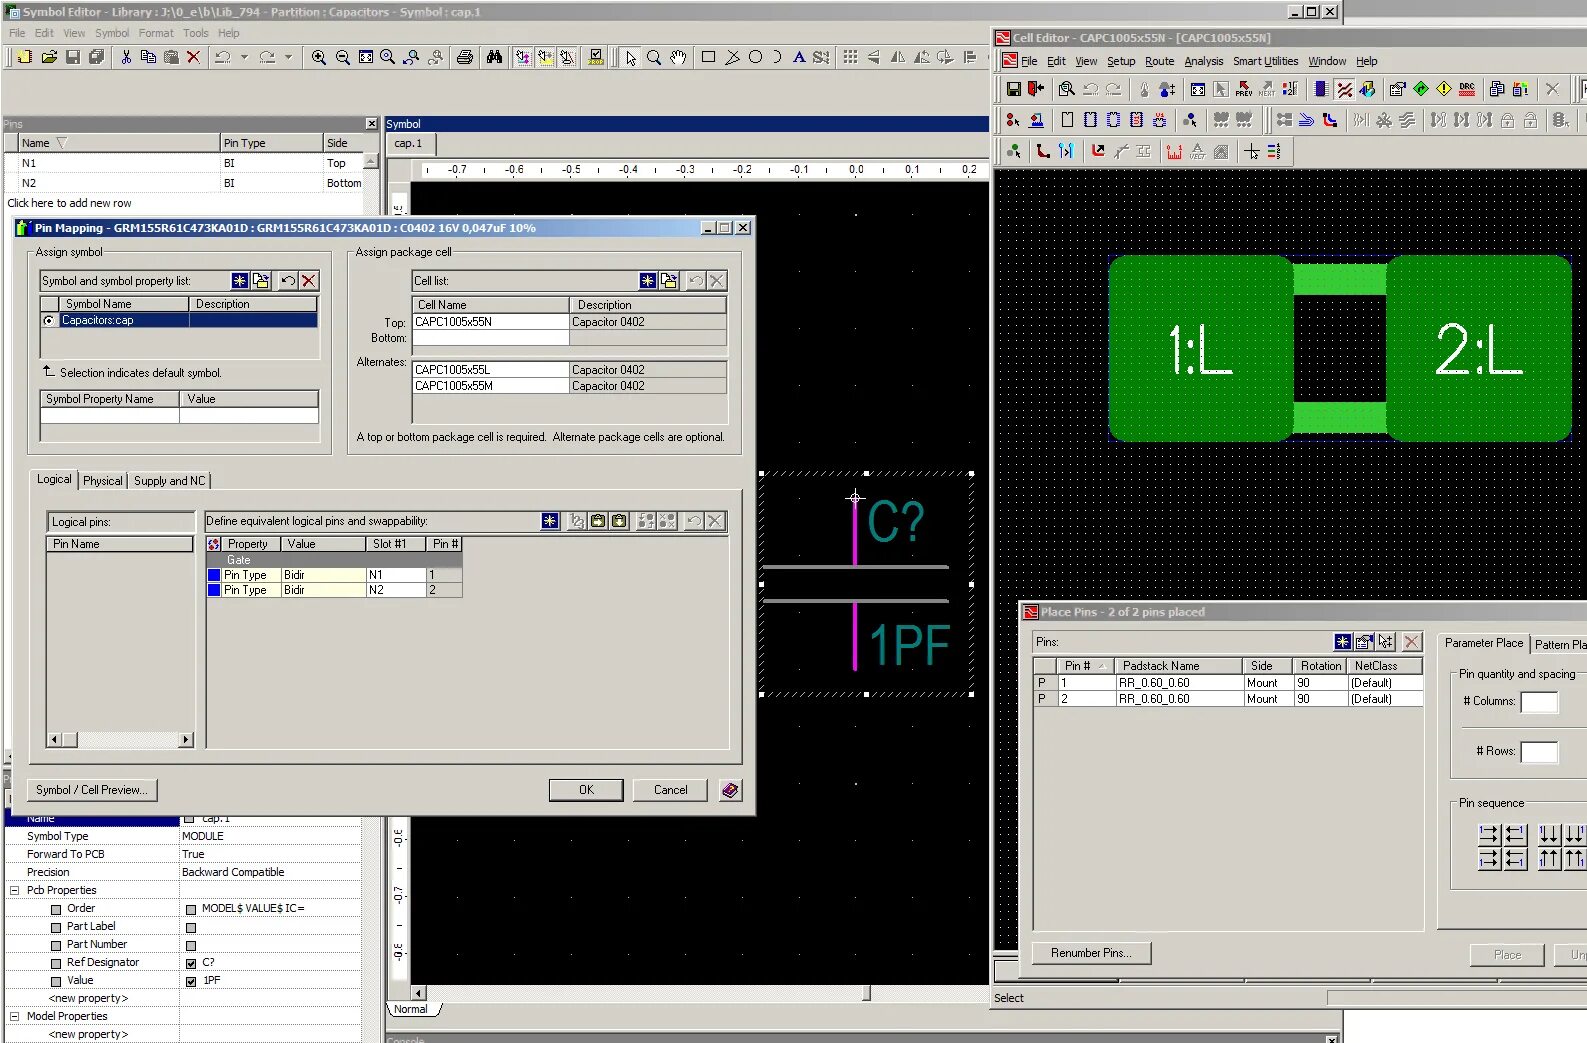Screen dimensions: 1587x1043
Task: Select rectangle draw tool in Symbol Editor
Action: pyautogui.click(x=708, y=57)
